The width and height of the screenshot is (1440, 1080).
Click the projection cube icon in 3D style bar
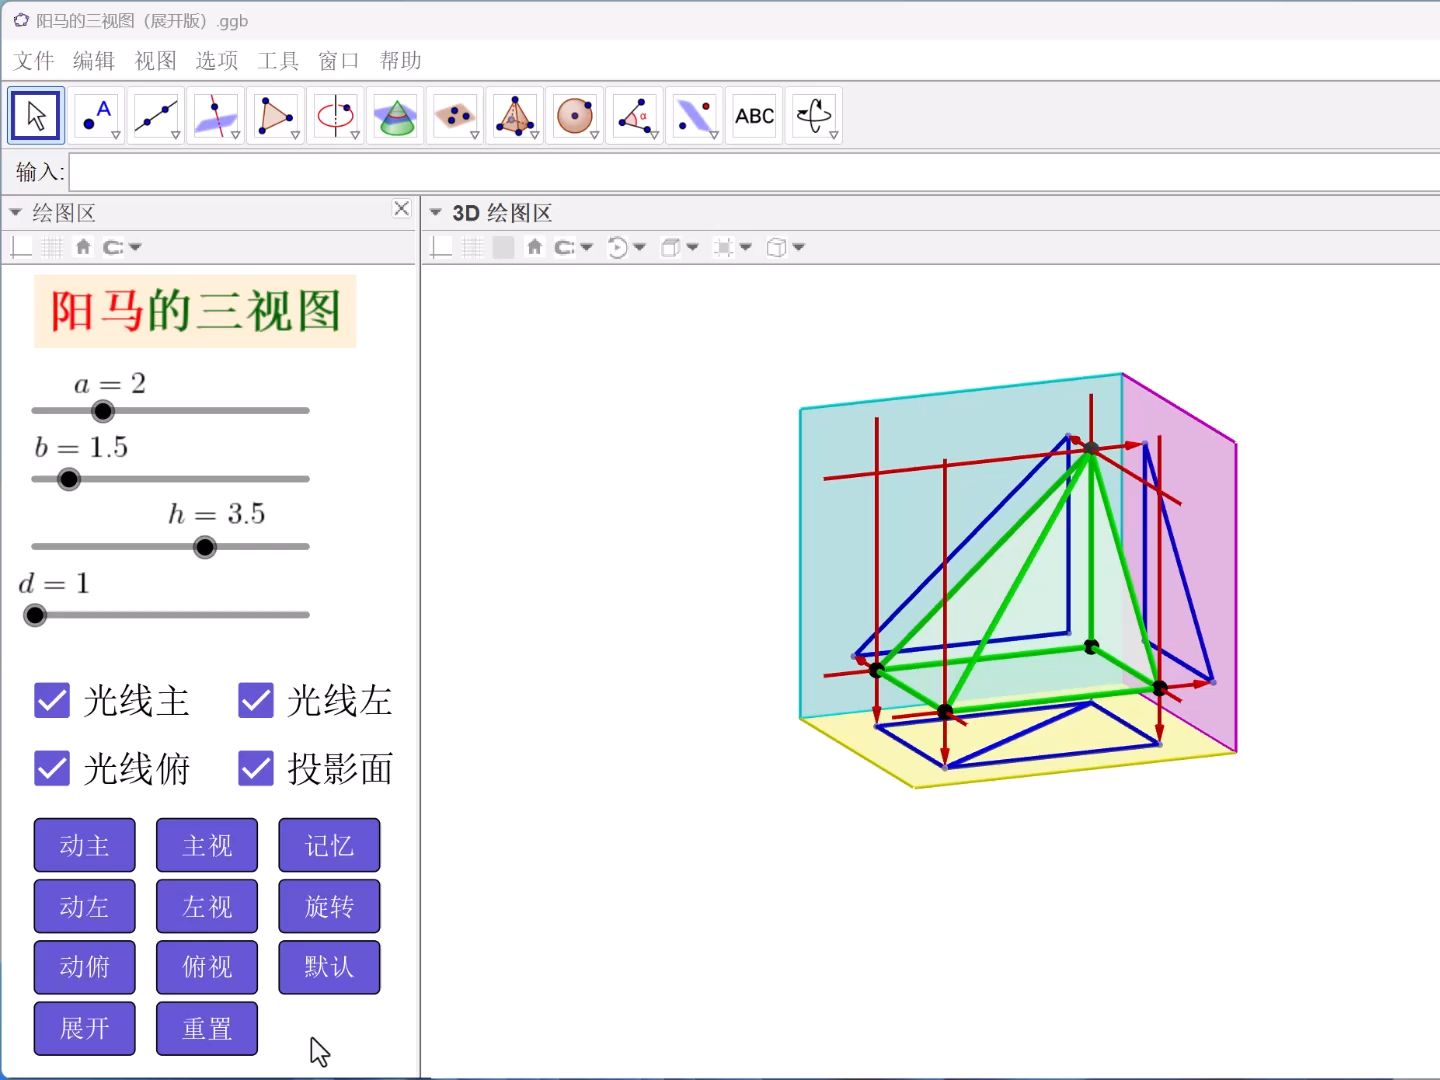coord(776,247)
